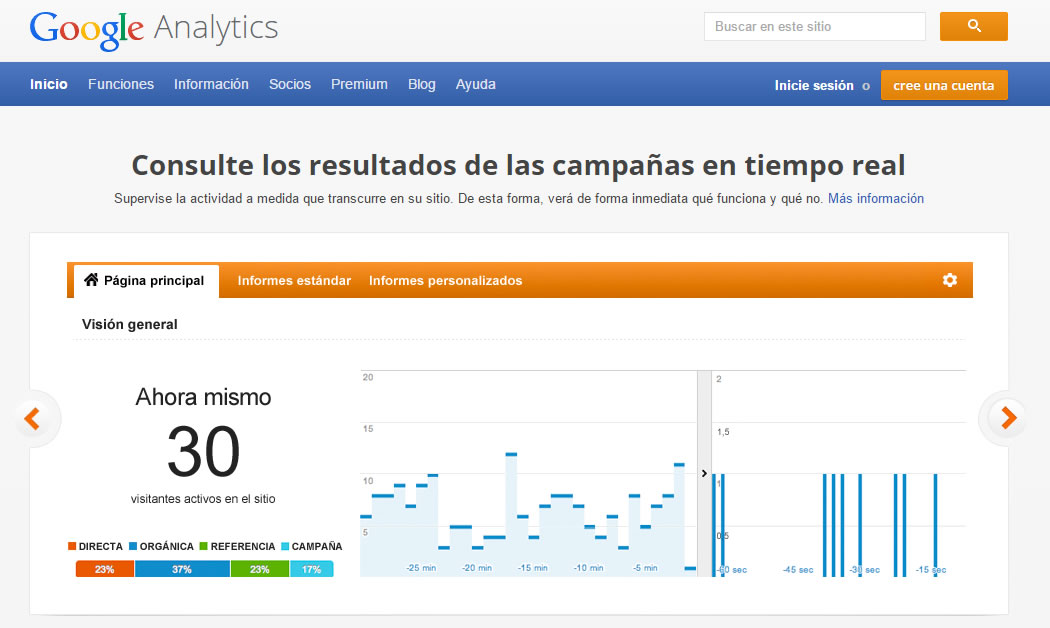
Task: Click Inicie sesión to log in
Action: click(x=813, y=86)
